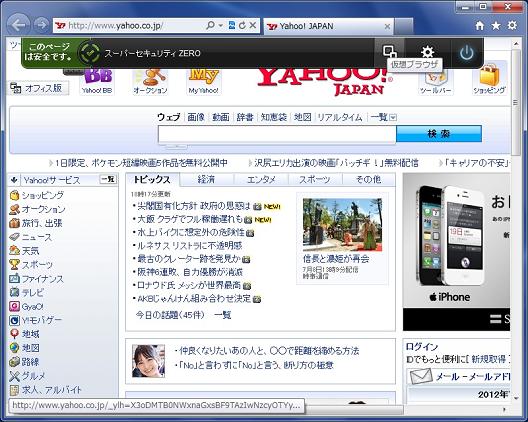
Task: Open headline AKBじゃんけん組み合わせ決定
Action: (194, 299)
